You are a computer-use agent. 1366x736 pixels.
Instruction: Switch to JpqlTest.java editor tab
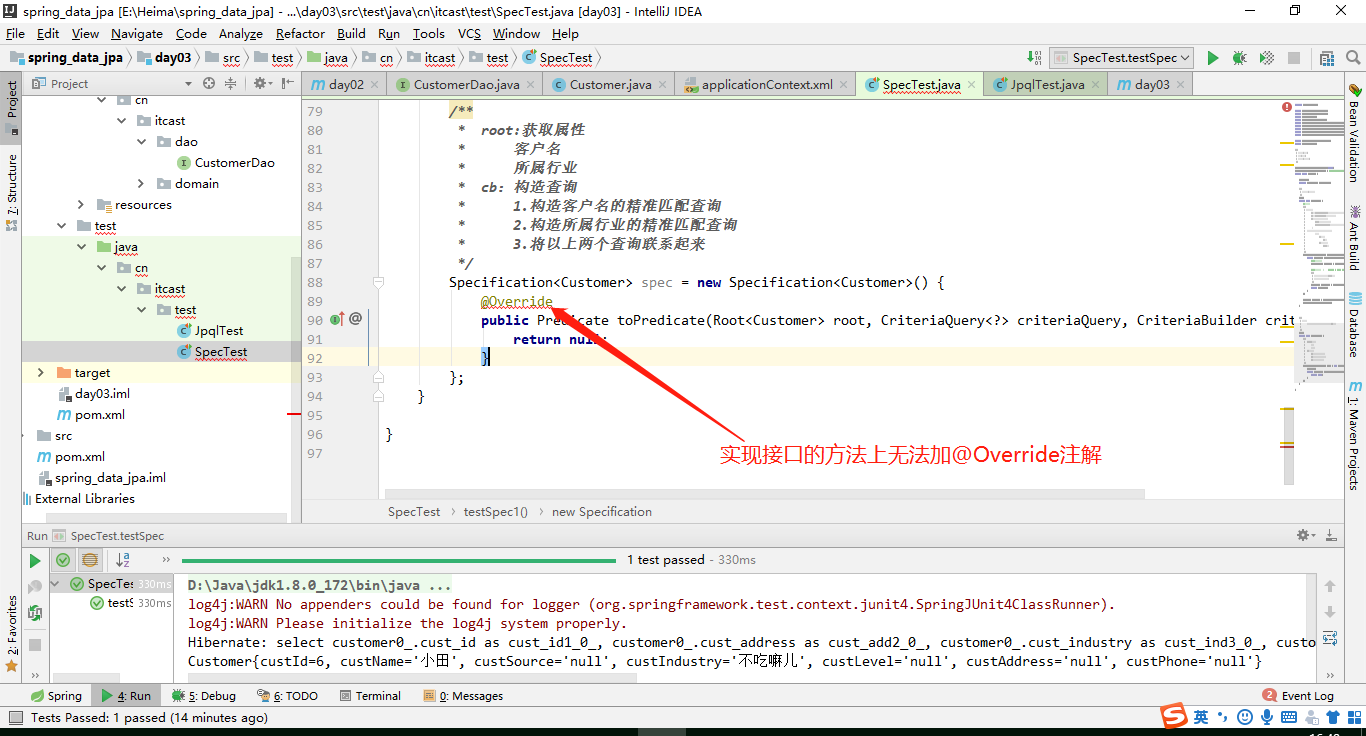pos(1046,84)
